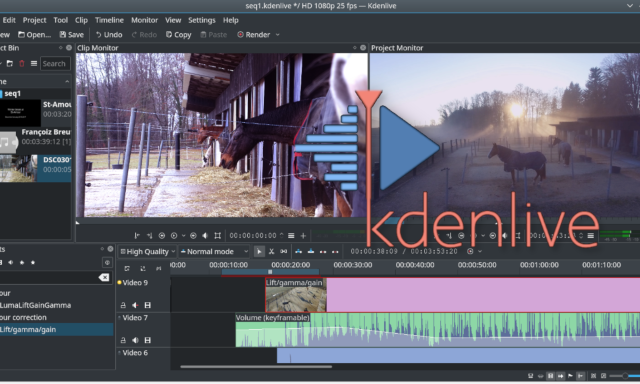Open the Settings menu
Viewport: 640px width, 384px height.
(x=202, y=20)
